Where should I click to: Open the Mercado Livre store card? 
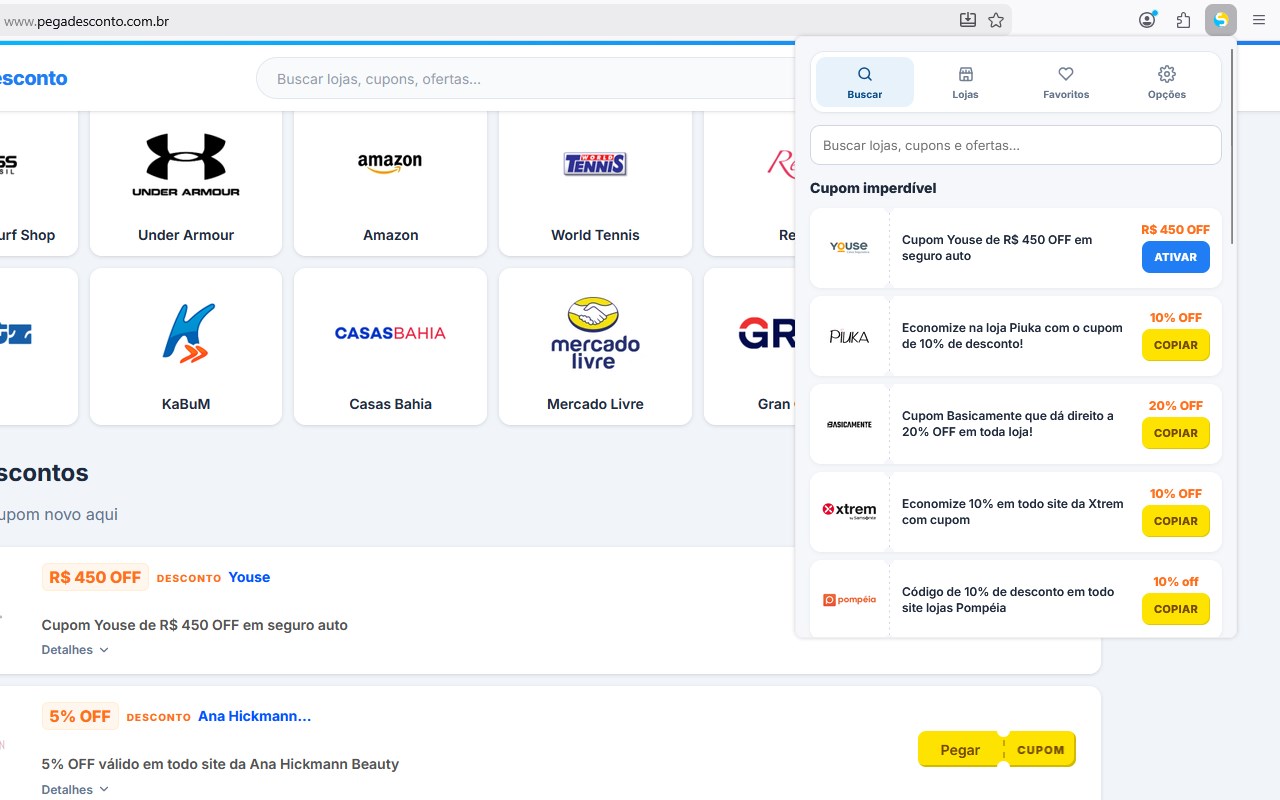tap(595, 346)
